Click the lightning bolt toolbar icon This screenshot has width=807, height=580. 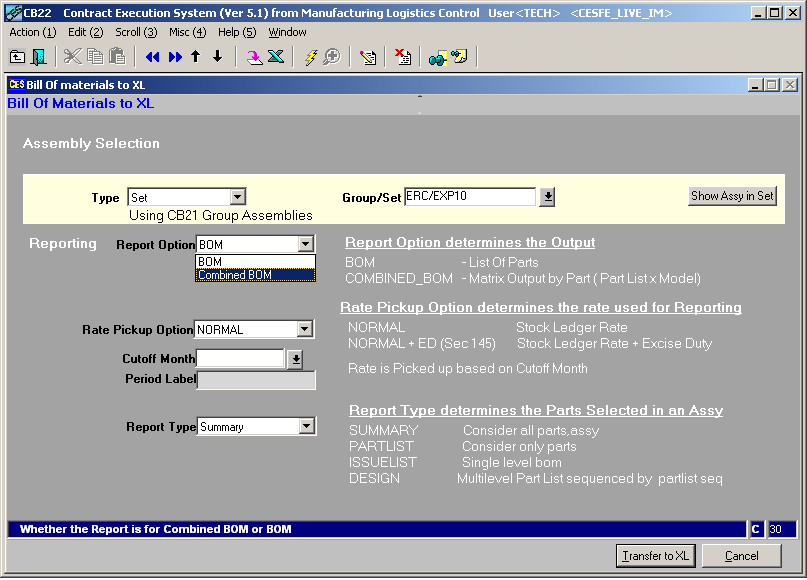[x=310, y=57]
